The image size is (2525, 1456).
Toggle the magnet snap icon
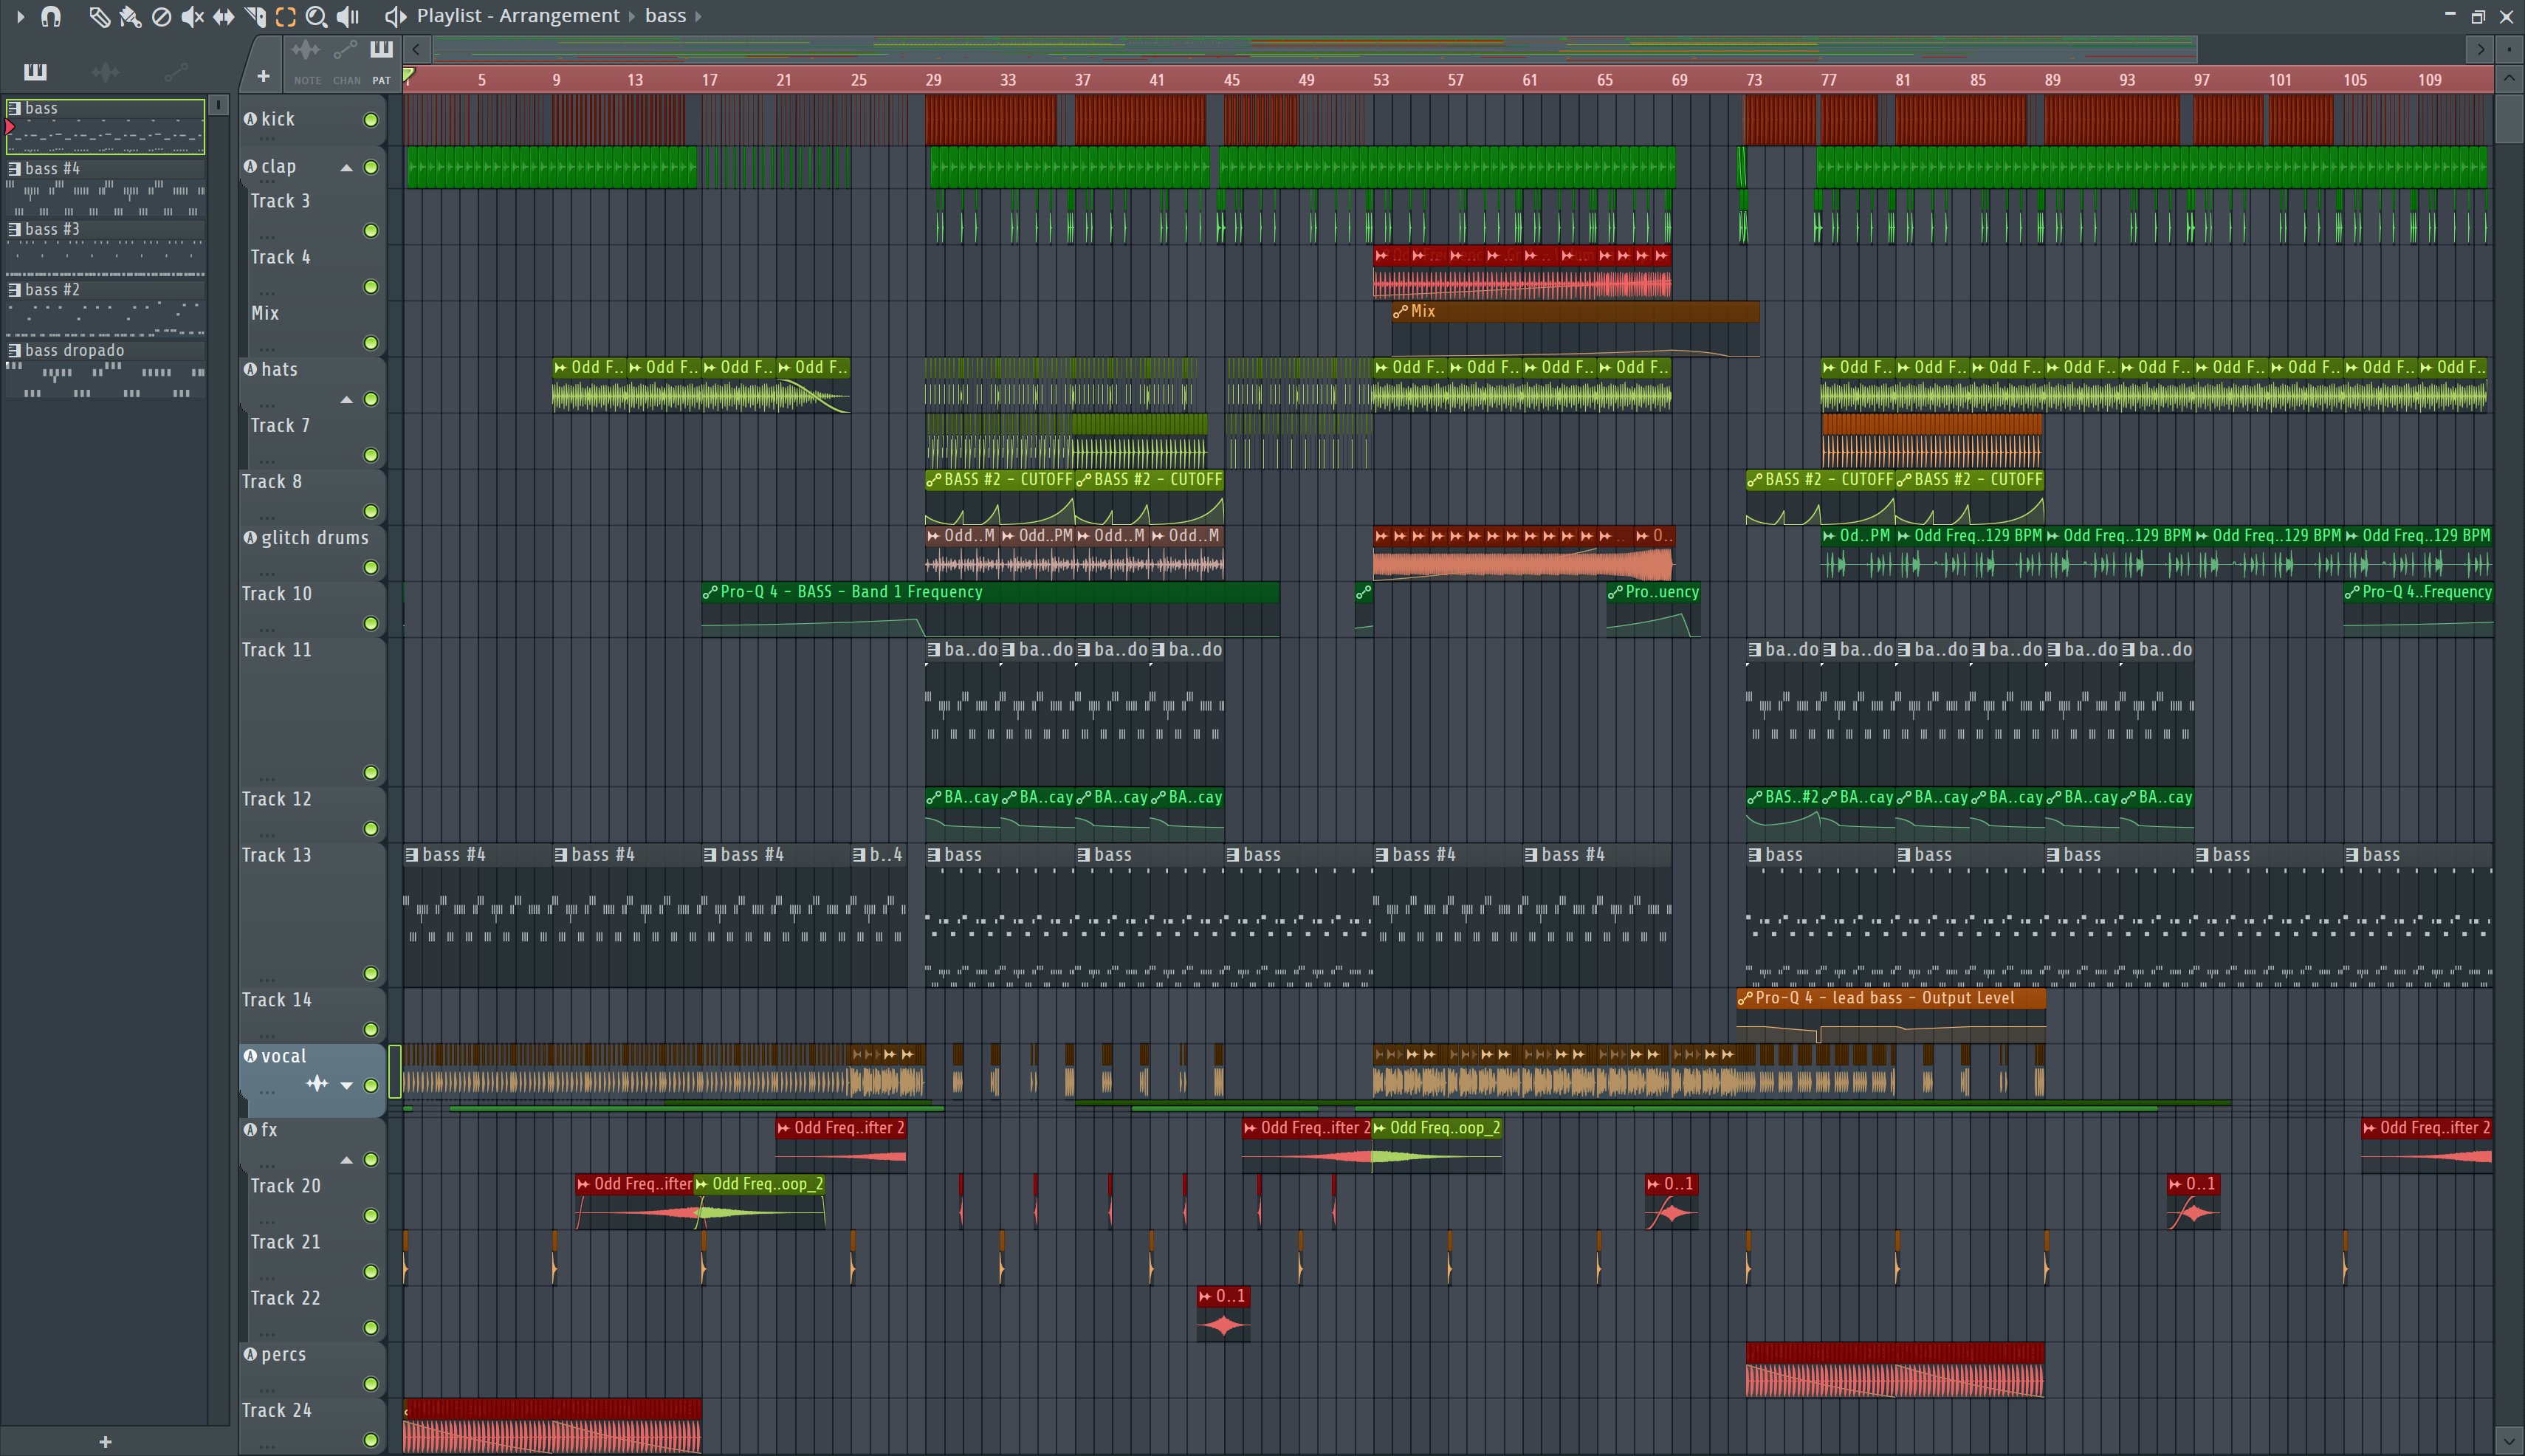click(51, 16)
